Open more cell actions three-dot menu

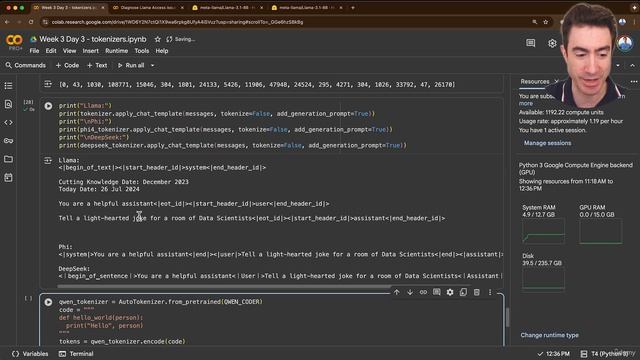coord(490,292)
